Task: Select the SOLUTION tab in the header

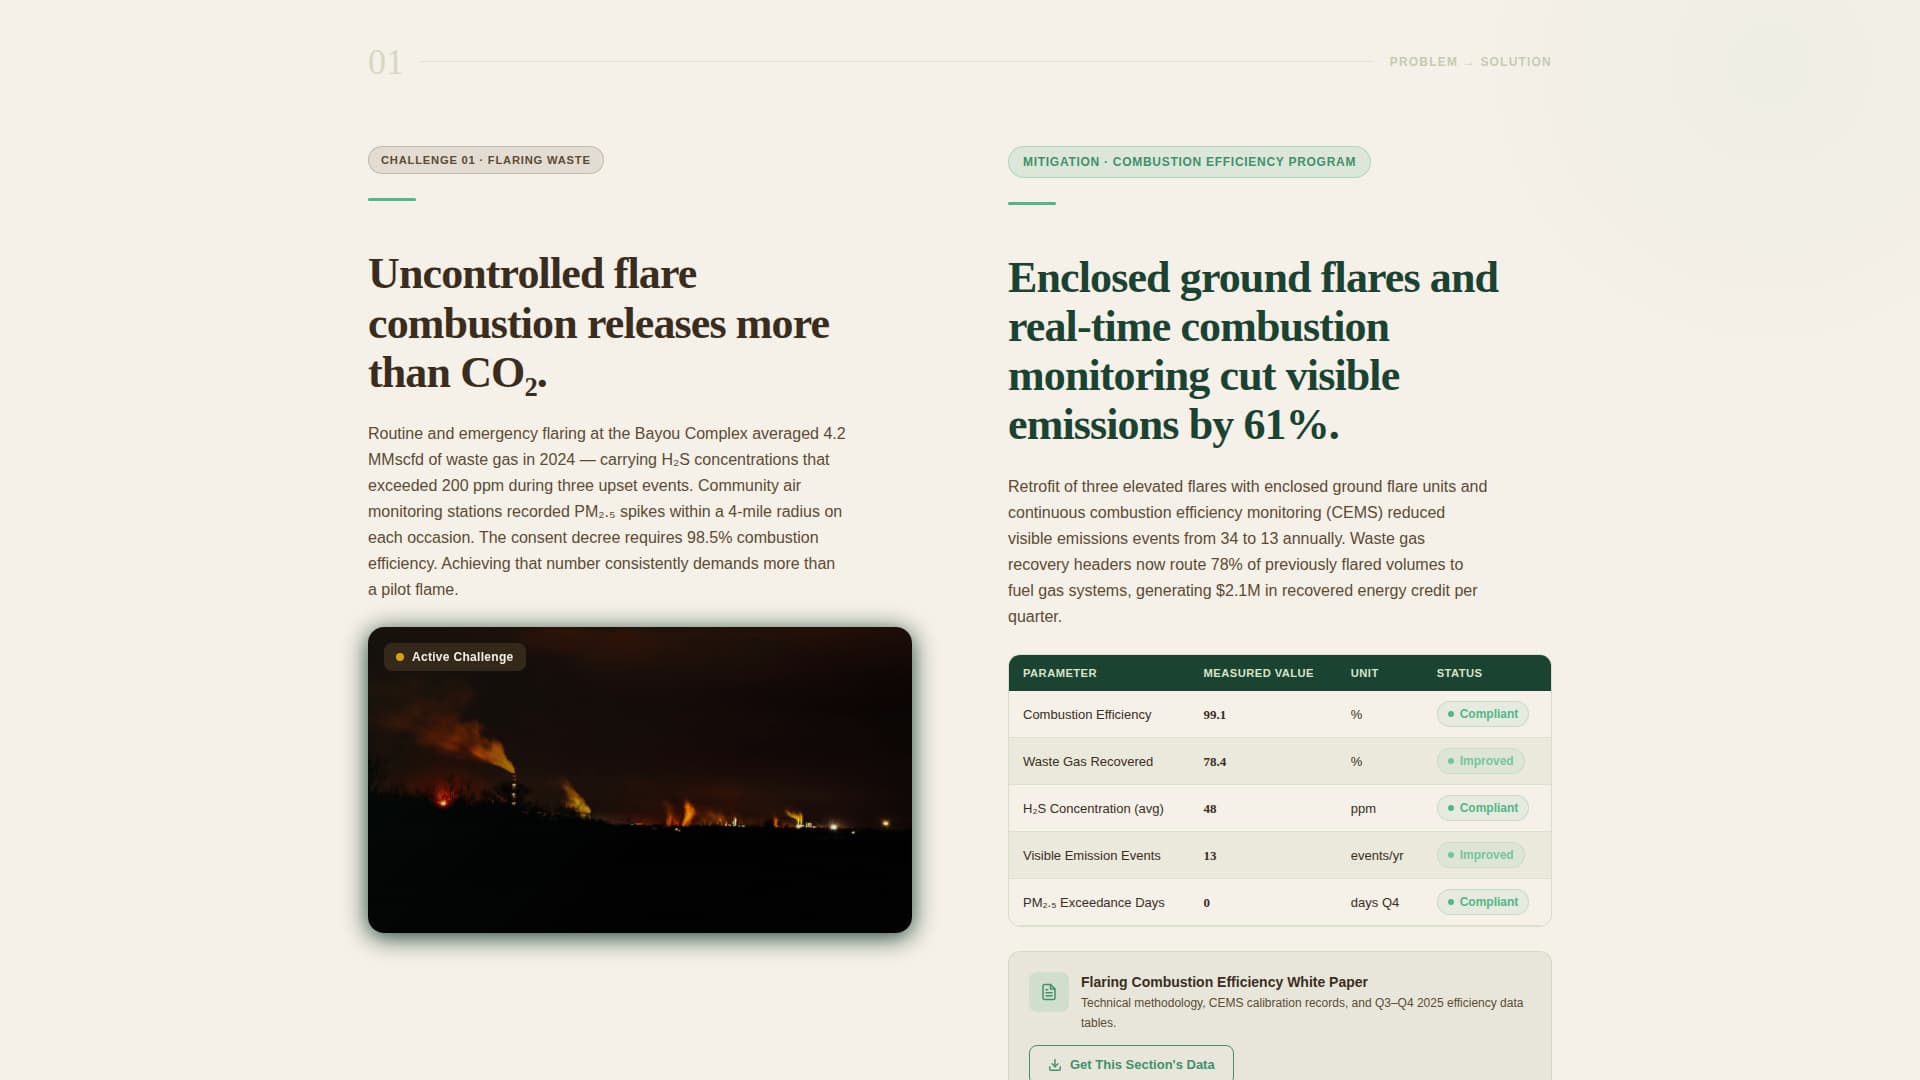Action: pos(1516,61)
